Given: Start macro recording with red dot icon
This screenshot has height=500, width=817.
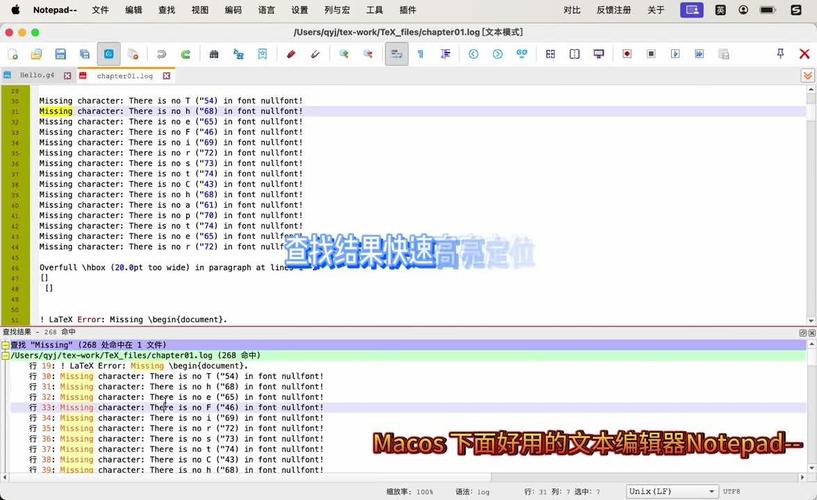Looking at the screenshot, I should pos(627,54).
